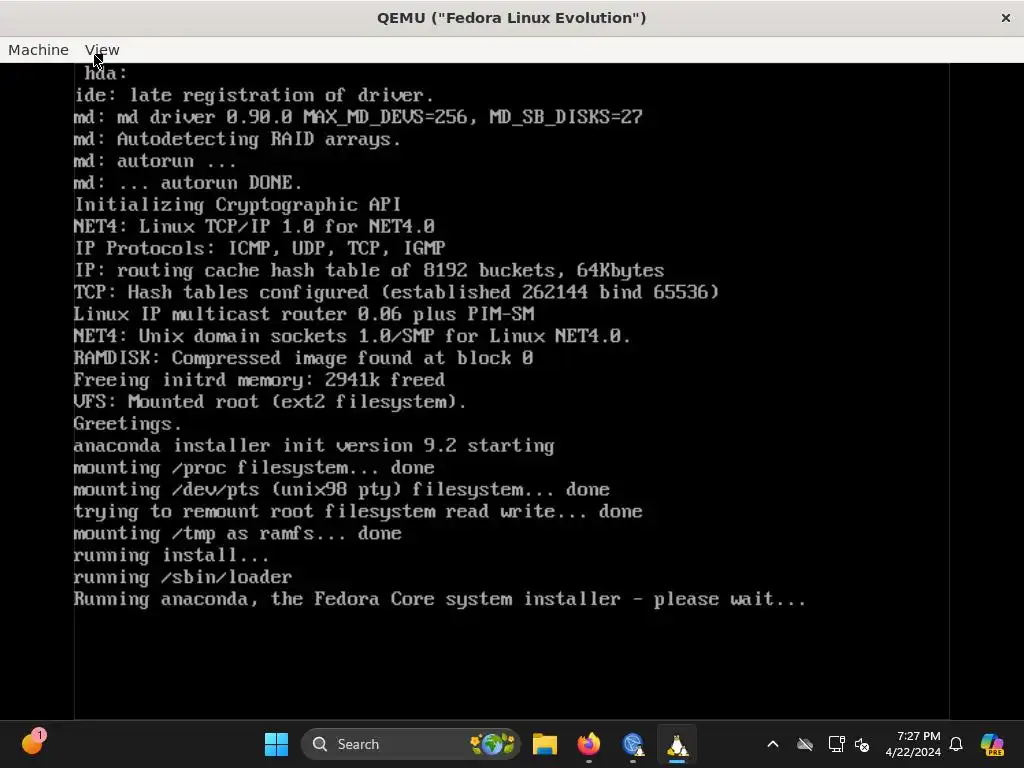1024x768 pixels.
Task: Click 'Initializing Cryptographic API' line
Action: [x=237, y=204]
